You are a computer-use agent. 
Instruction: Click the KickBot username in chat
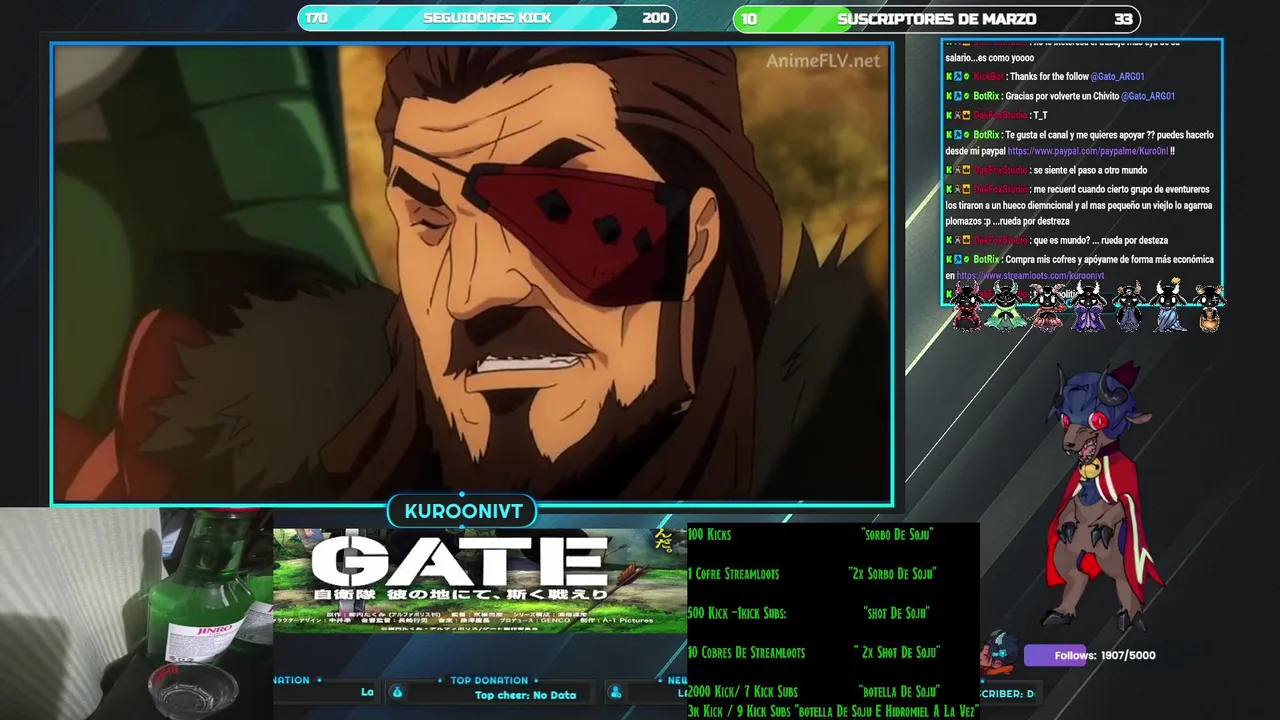[988, 76]
